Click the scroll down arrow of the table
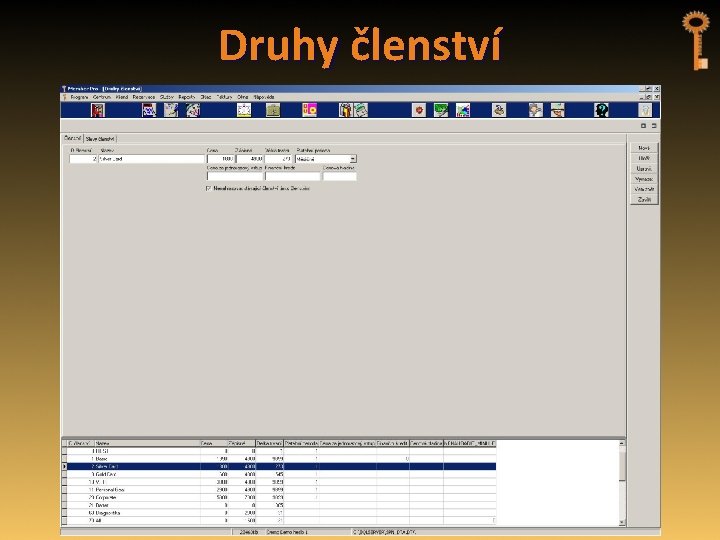This screenshot has width=720, height=540. [622, 522]
